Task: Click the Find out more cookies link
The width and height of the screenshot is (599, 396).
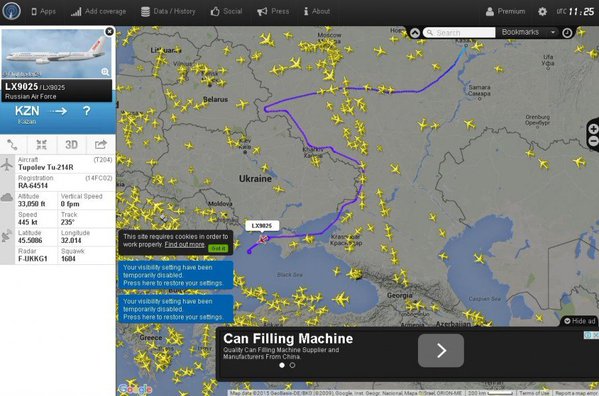Action: click(185, 244)
